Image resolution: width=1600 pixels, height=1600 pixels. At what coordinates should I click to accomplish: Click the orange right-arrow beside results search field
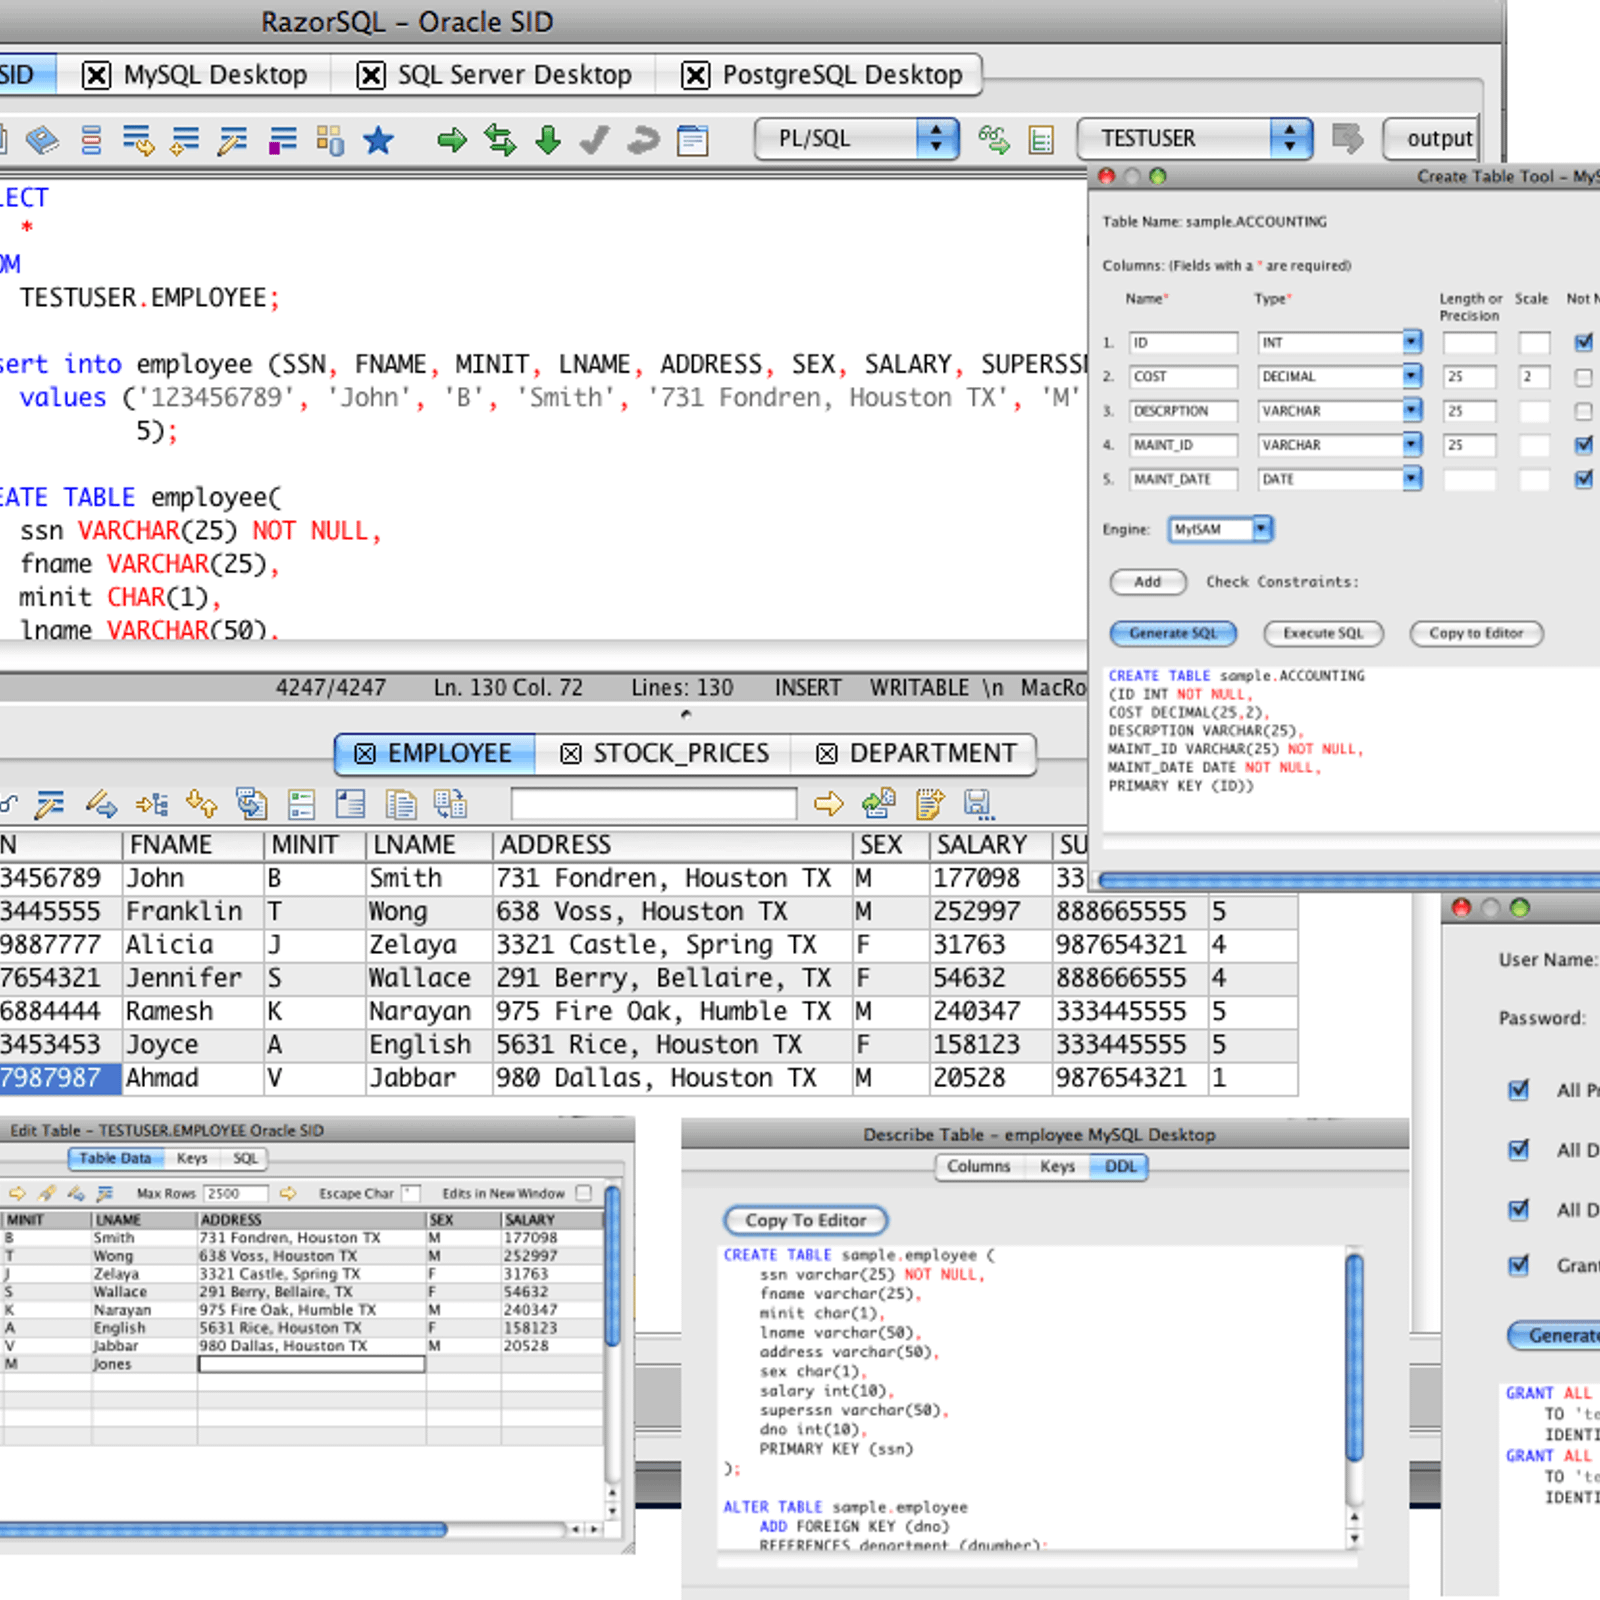tap(829, 804)
